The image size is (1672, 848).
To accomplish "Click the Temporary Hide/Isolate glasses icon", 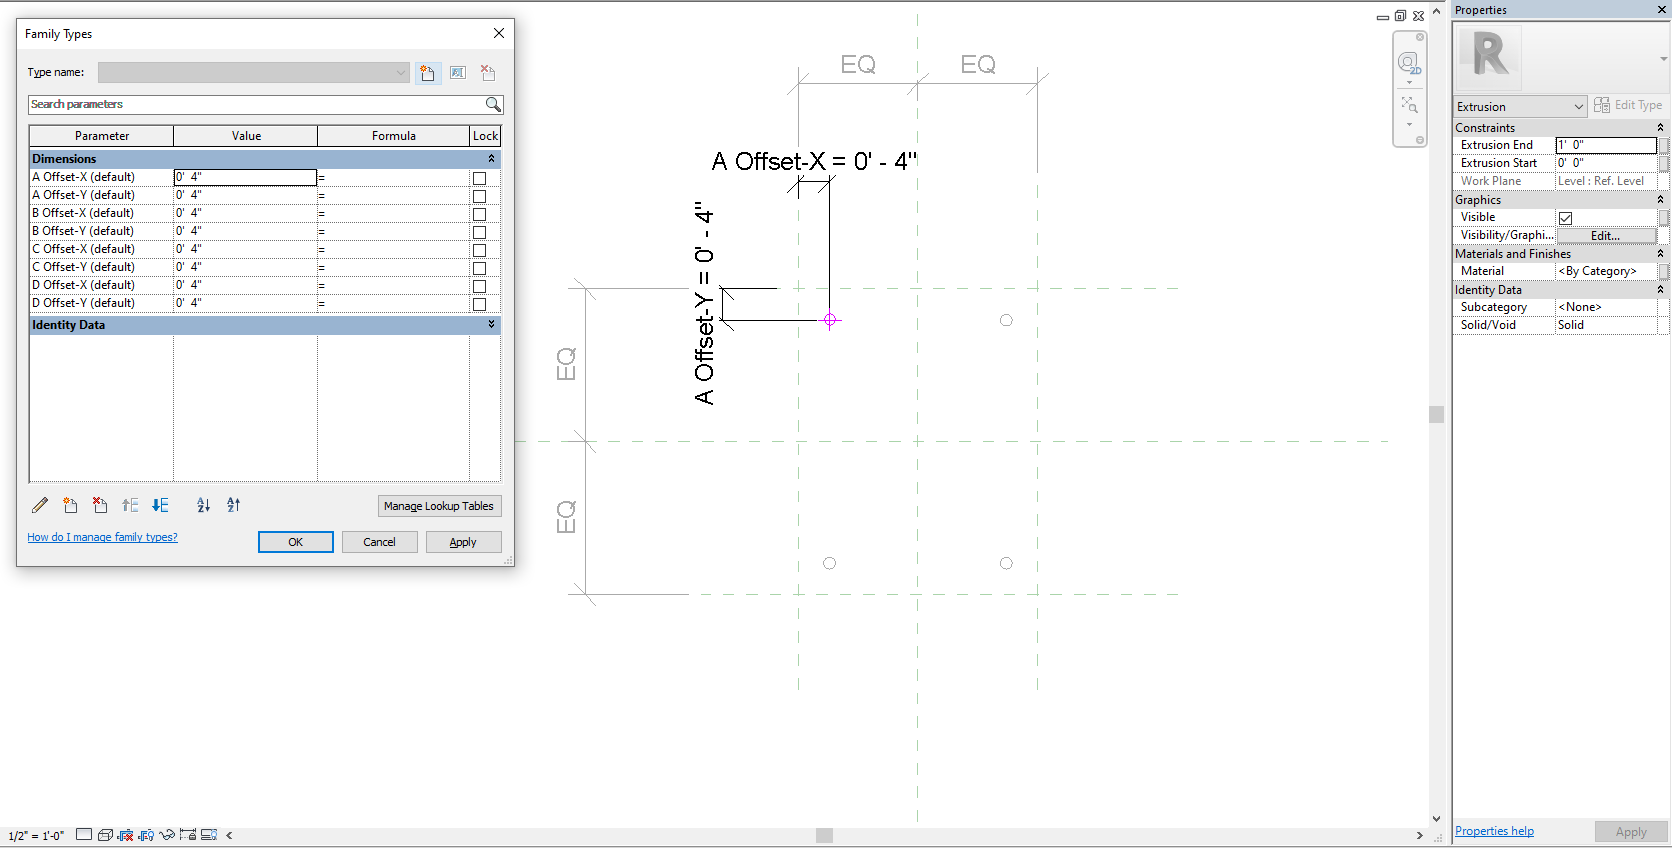I will (167, 834).
